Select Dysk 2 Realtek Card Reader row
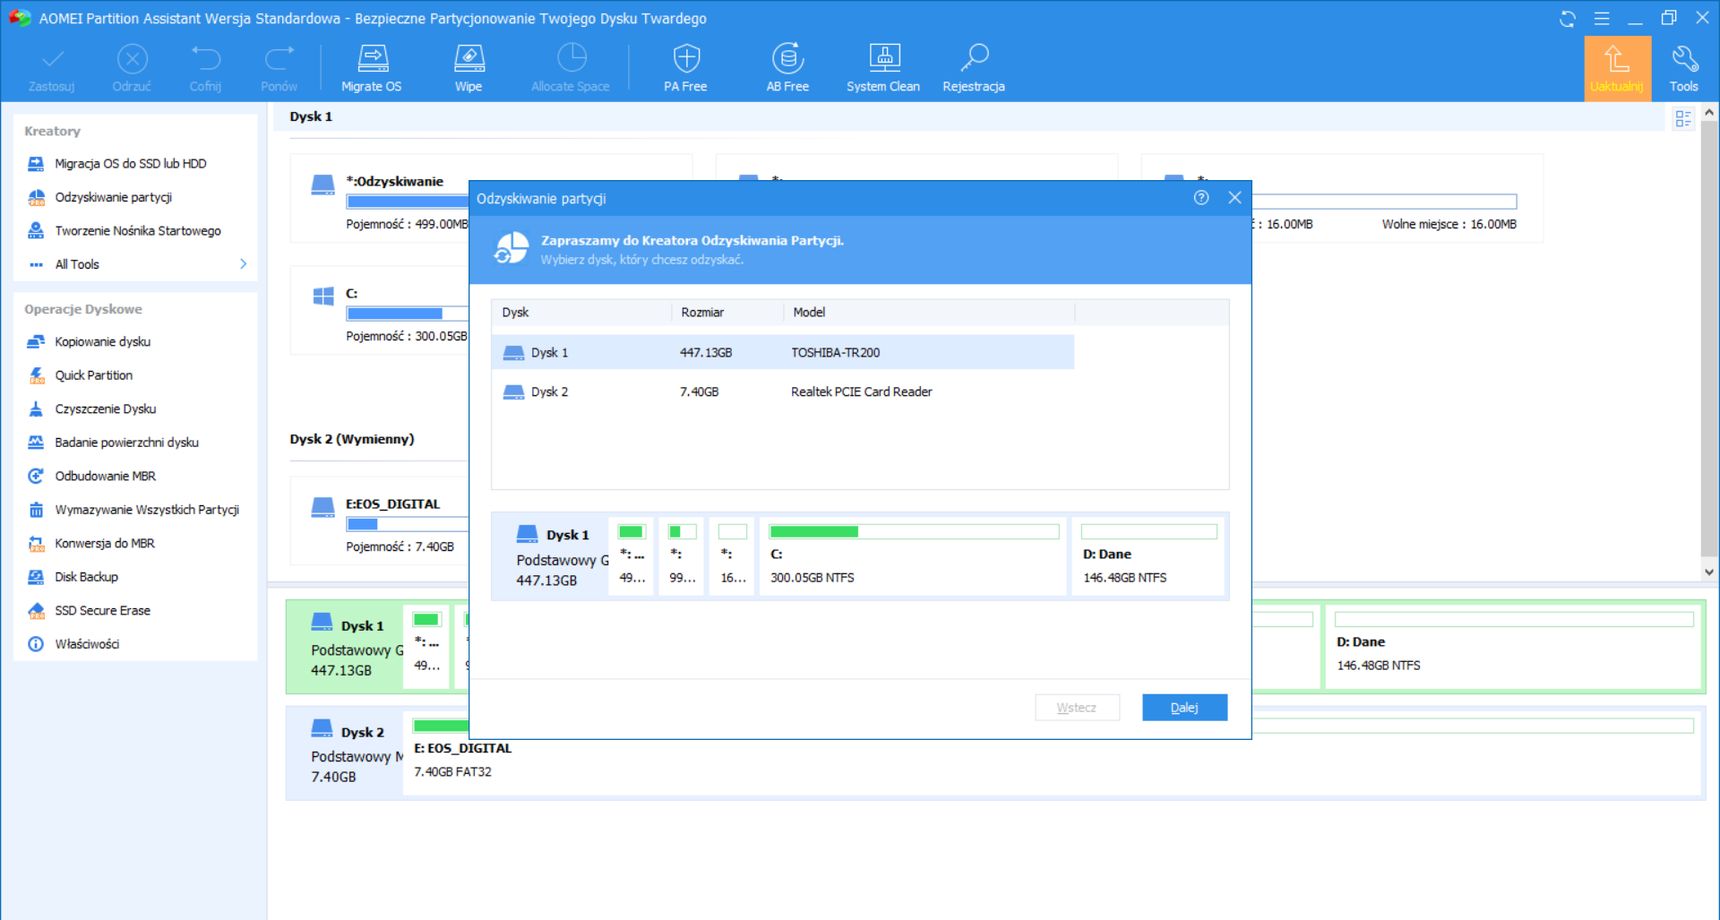Viewport: 1720px width, 920px height. 783,392
